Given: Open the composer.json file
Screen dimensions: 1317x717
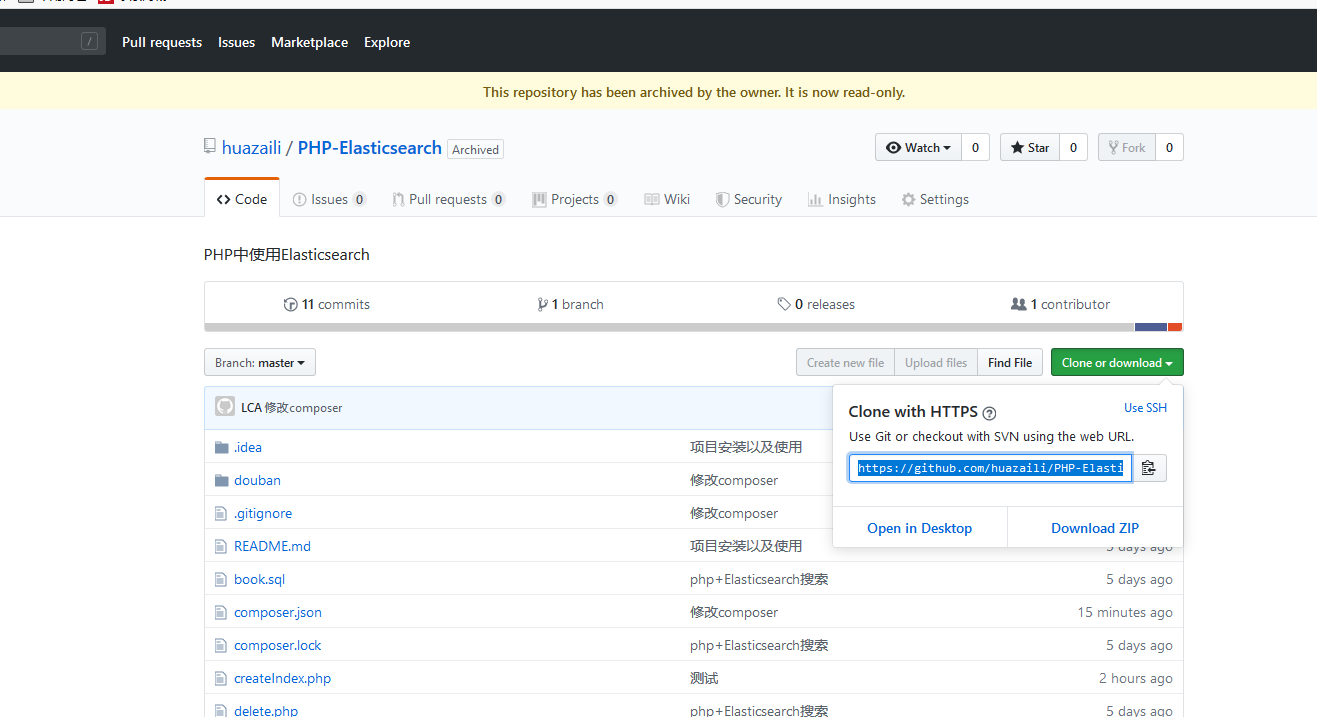Looking at the screenshot, I should coord(278,612).
